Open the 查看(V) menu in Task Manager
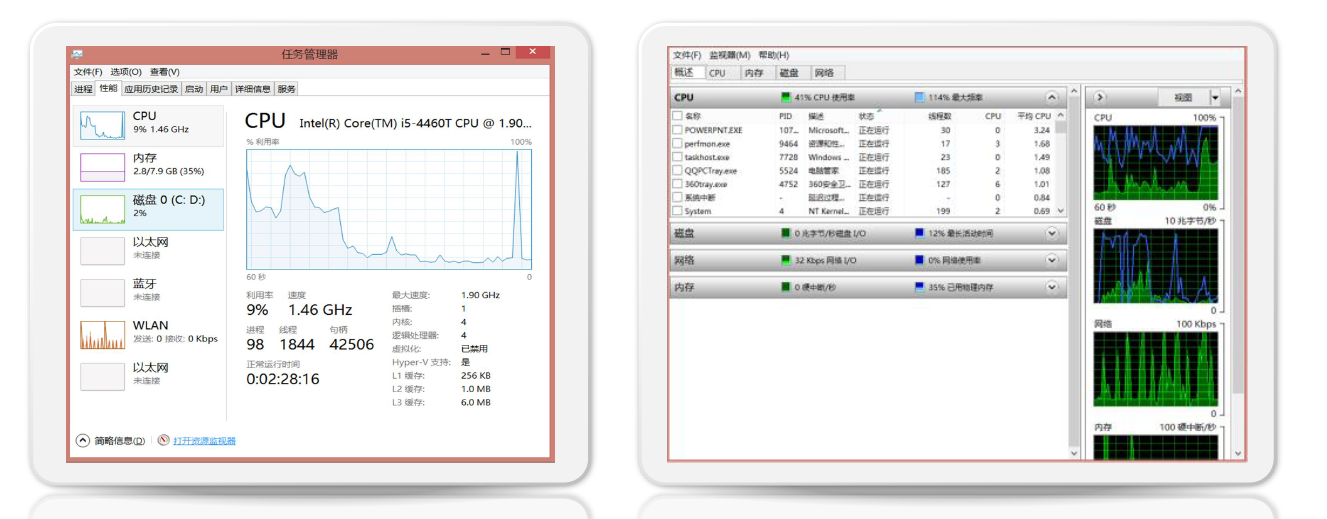Screen dimensions: 1327x519 click(165, 72)
